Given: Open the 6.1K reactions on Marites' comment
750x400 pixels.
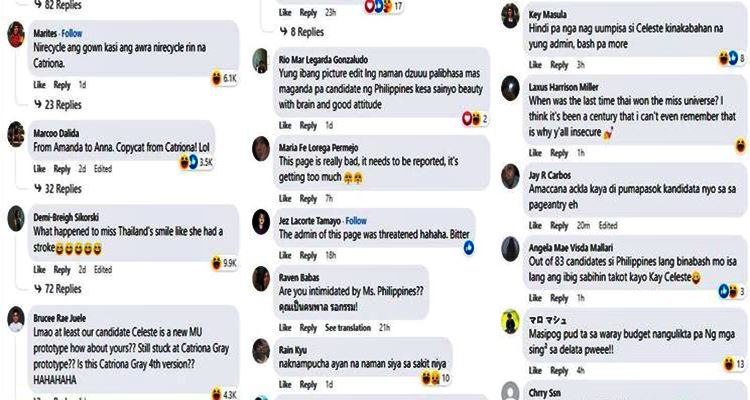Looking at the screenshot, I should point(224,78).
